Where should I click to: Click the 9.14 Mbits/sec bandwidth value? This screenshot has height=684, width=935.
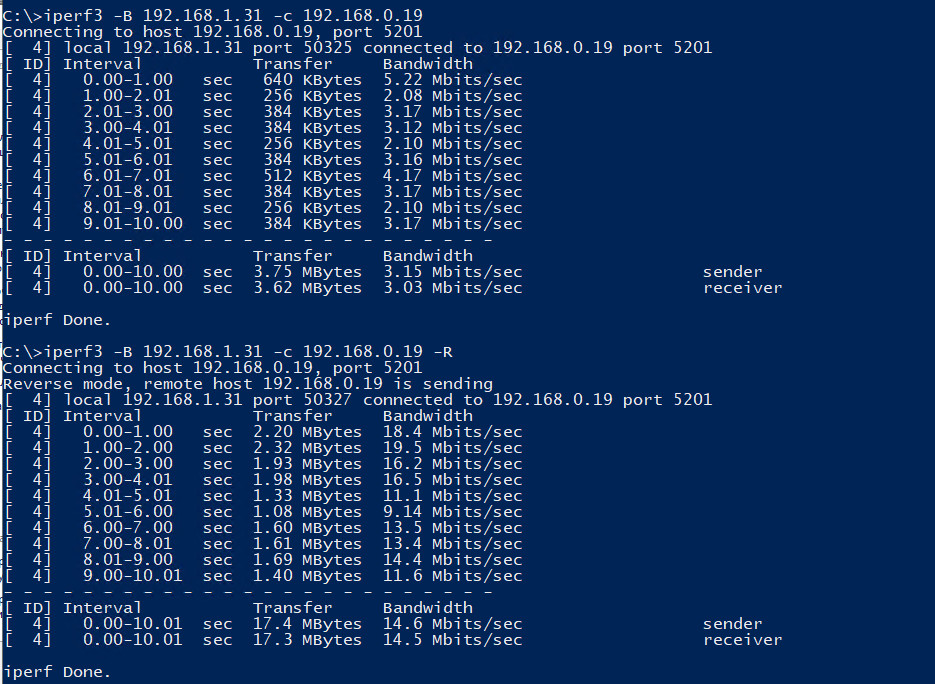click(453, 512)
